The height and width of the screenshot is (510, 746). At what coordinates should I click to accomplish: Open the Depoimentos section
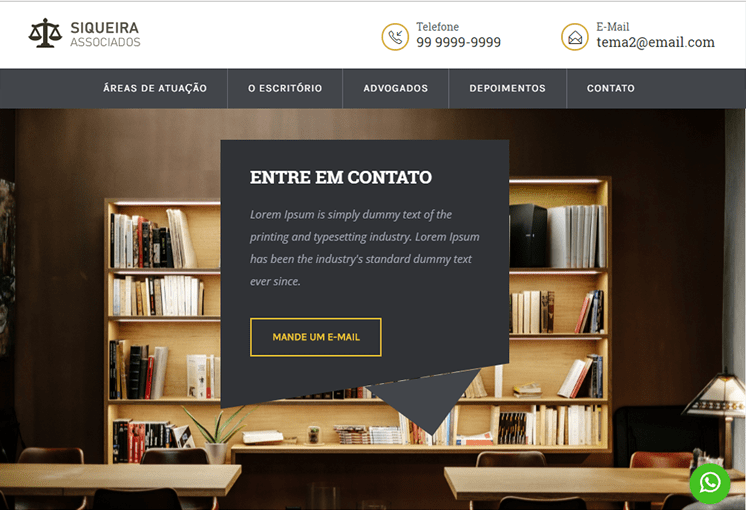coord(507,88)
